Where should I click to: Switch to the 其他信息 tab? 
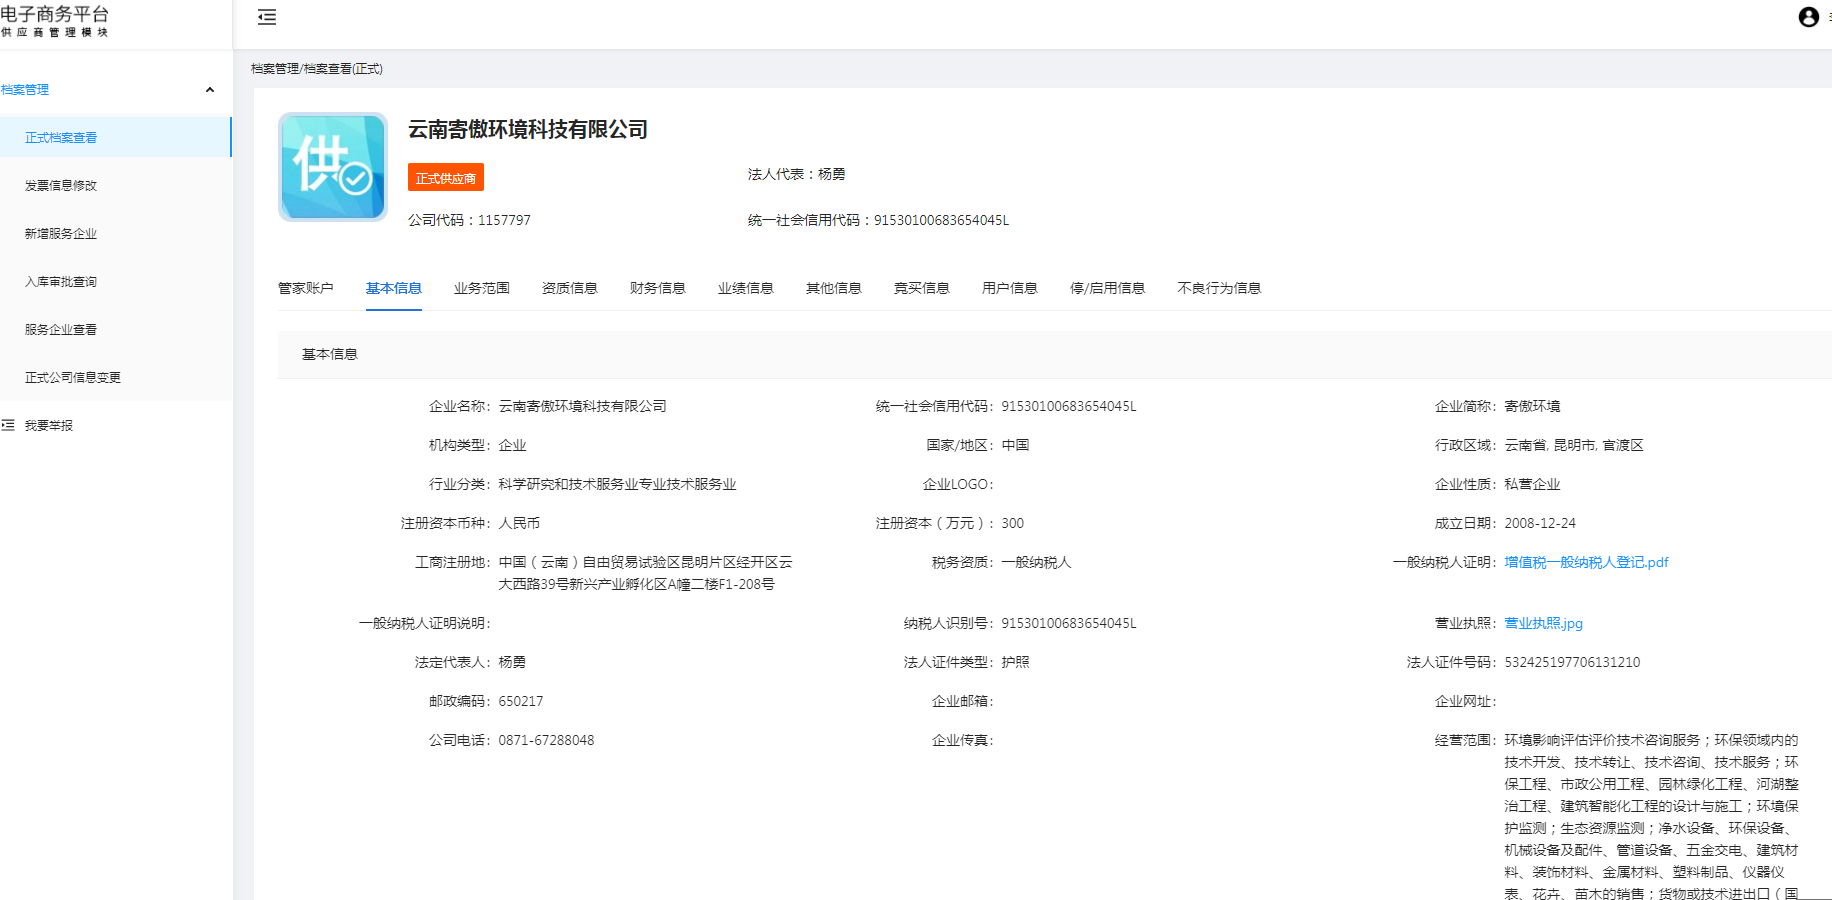tap(834, 288)
